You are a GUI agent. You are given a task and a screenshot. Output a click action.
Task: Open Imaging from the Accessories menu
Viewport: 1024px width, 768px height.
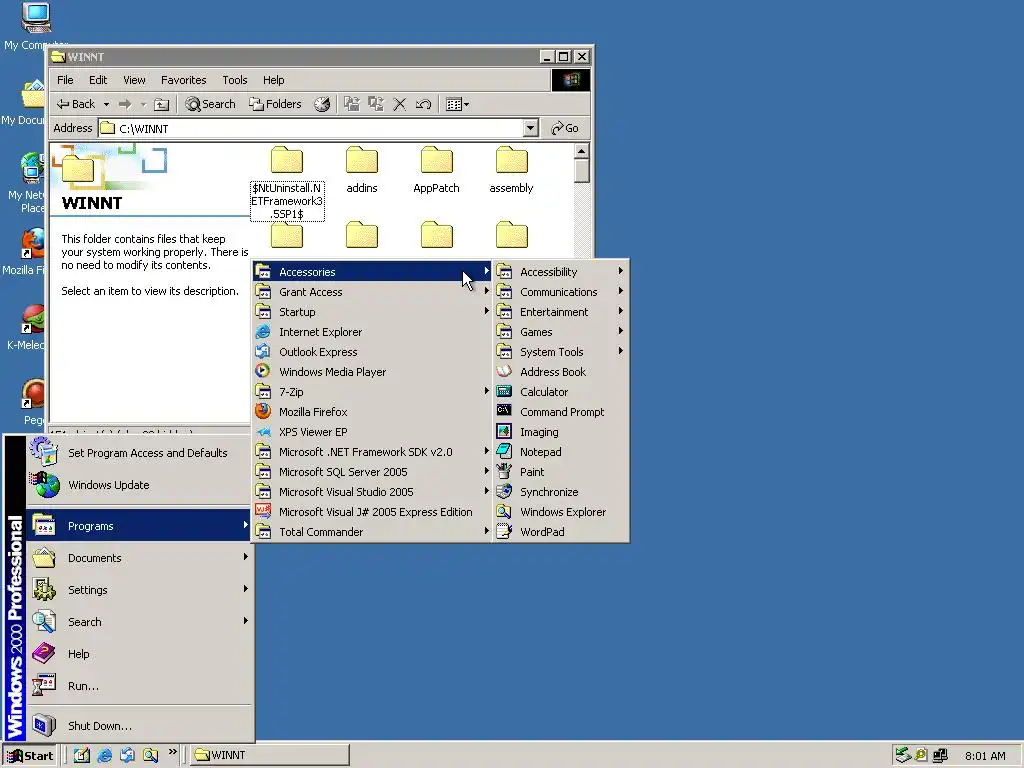click(x=561, y=432)
